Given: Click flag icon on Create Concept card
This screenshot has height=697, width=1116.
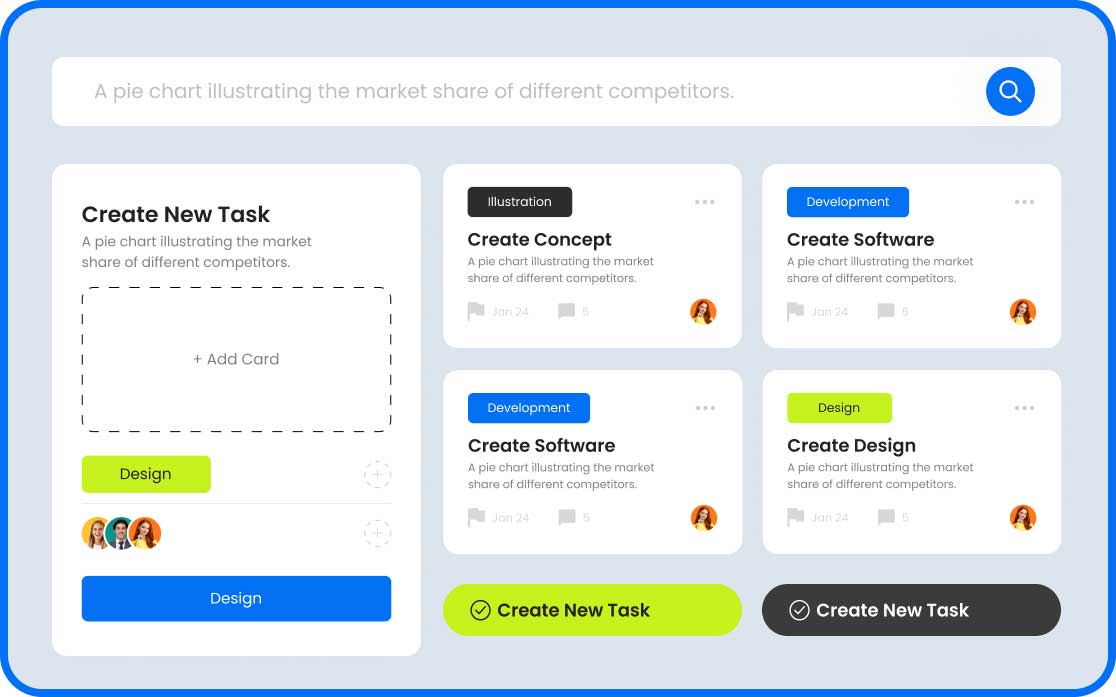Looking at the screenshot, I should tap(476, 311).
